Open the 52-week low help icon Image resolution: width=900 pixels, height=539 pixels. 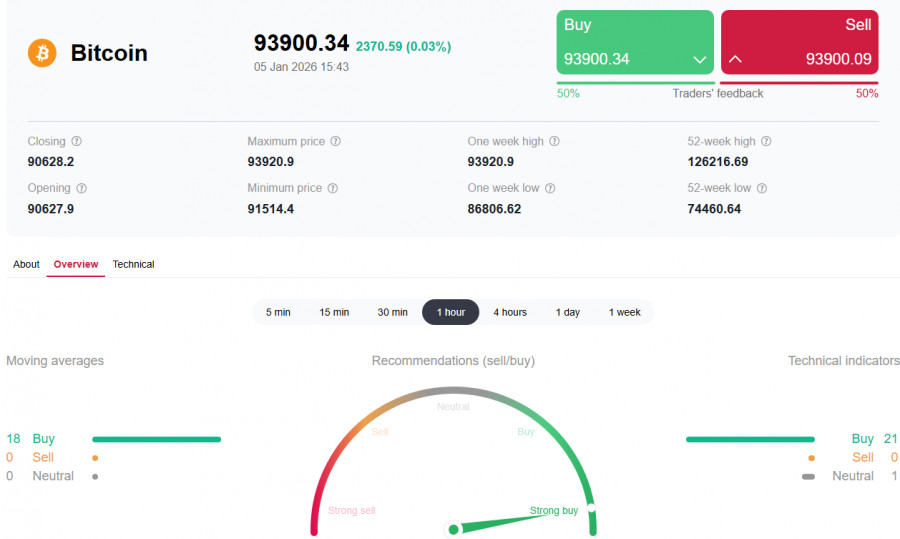point(762,188)
